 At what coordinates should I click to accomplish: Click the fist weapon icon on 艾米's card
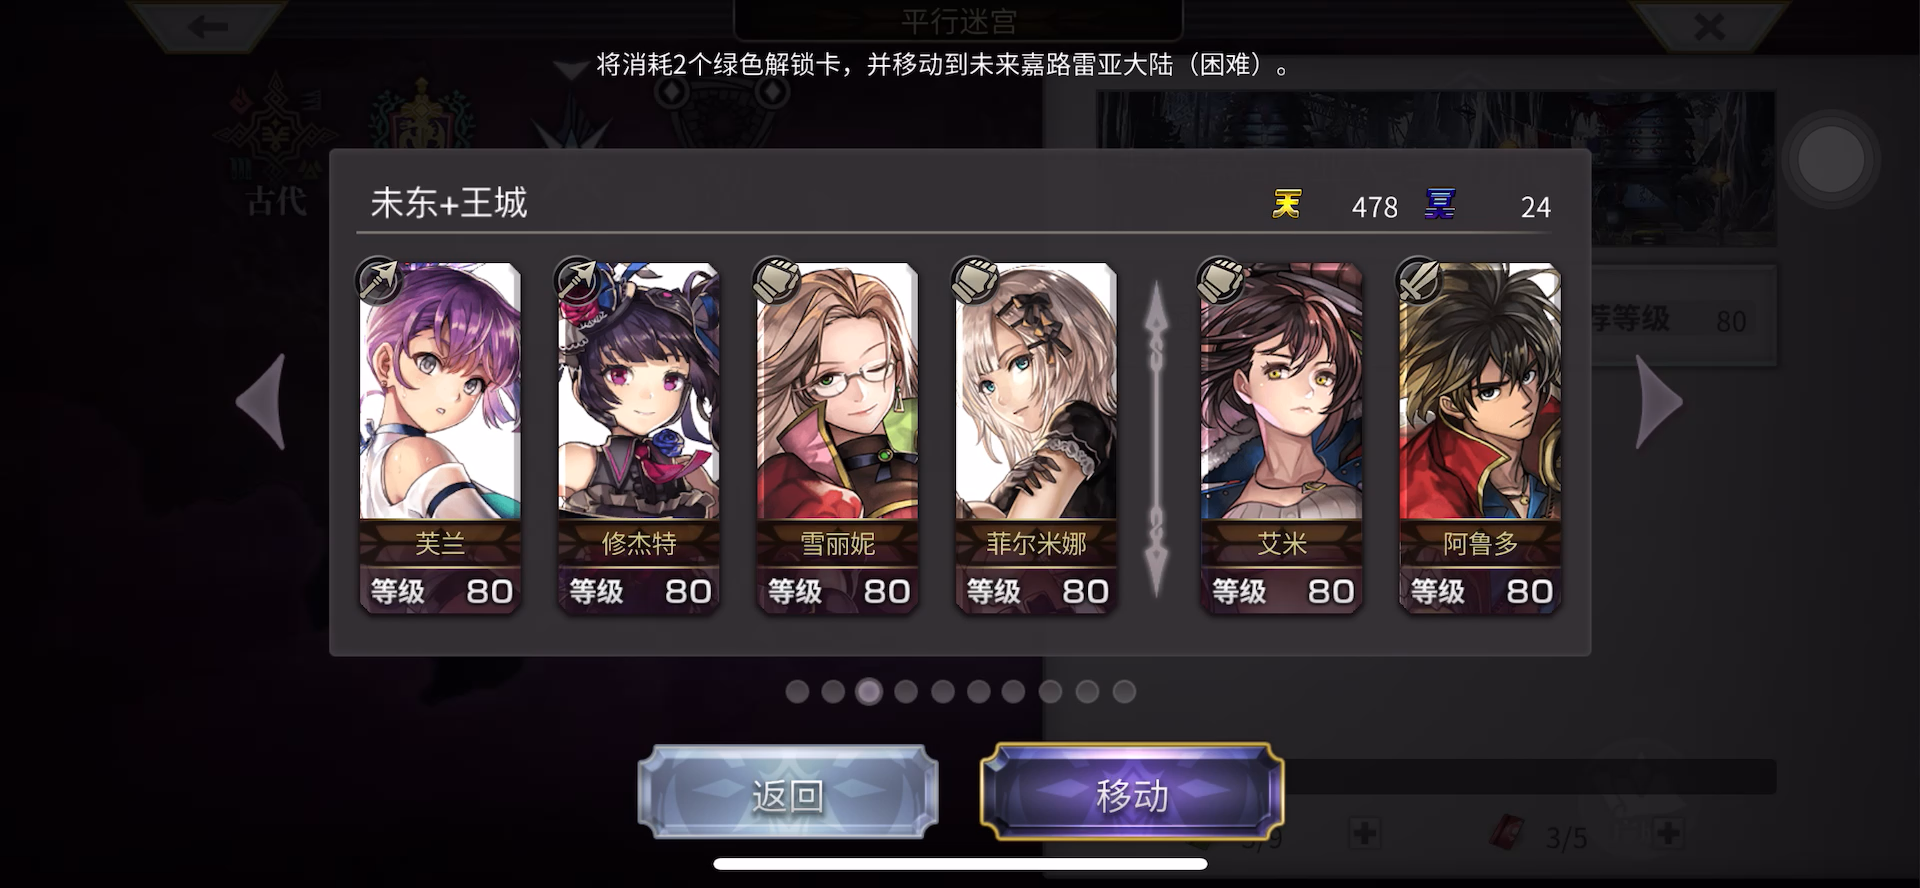tap(1220, 280)
